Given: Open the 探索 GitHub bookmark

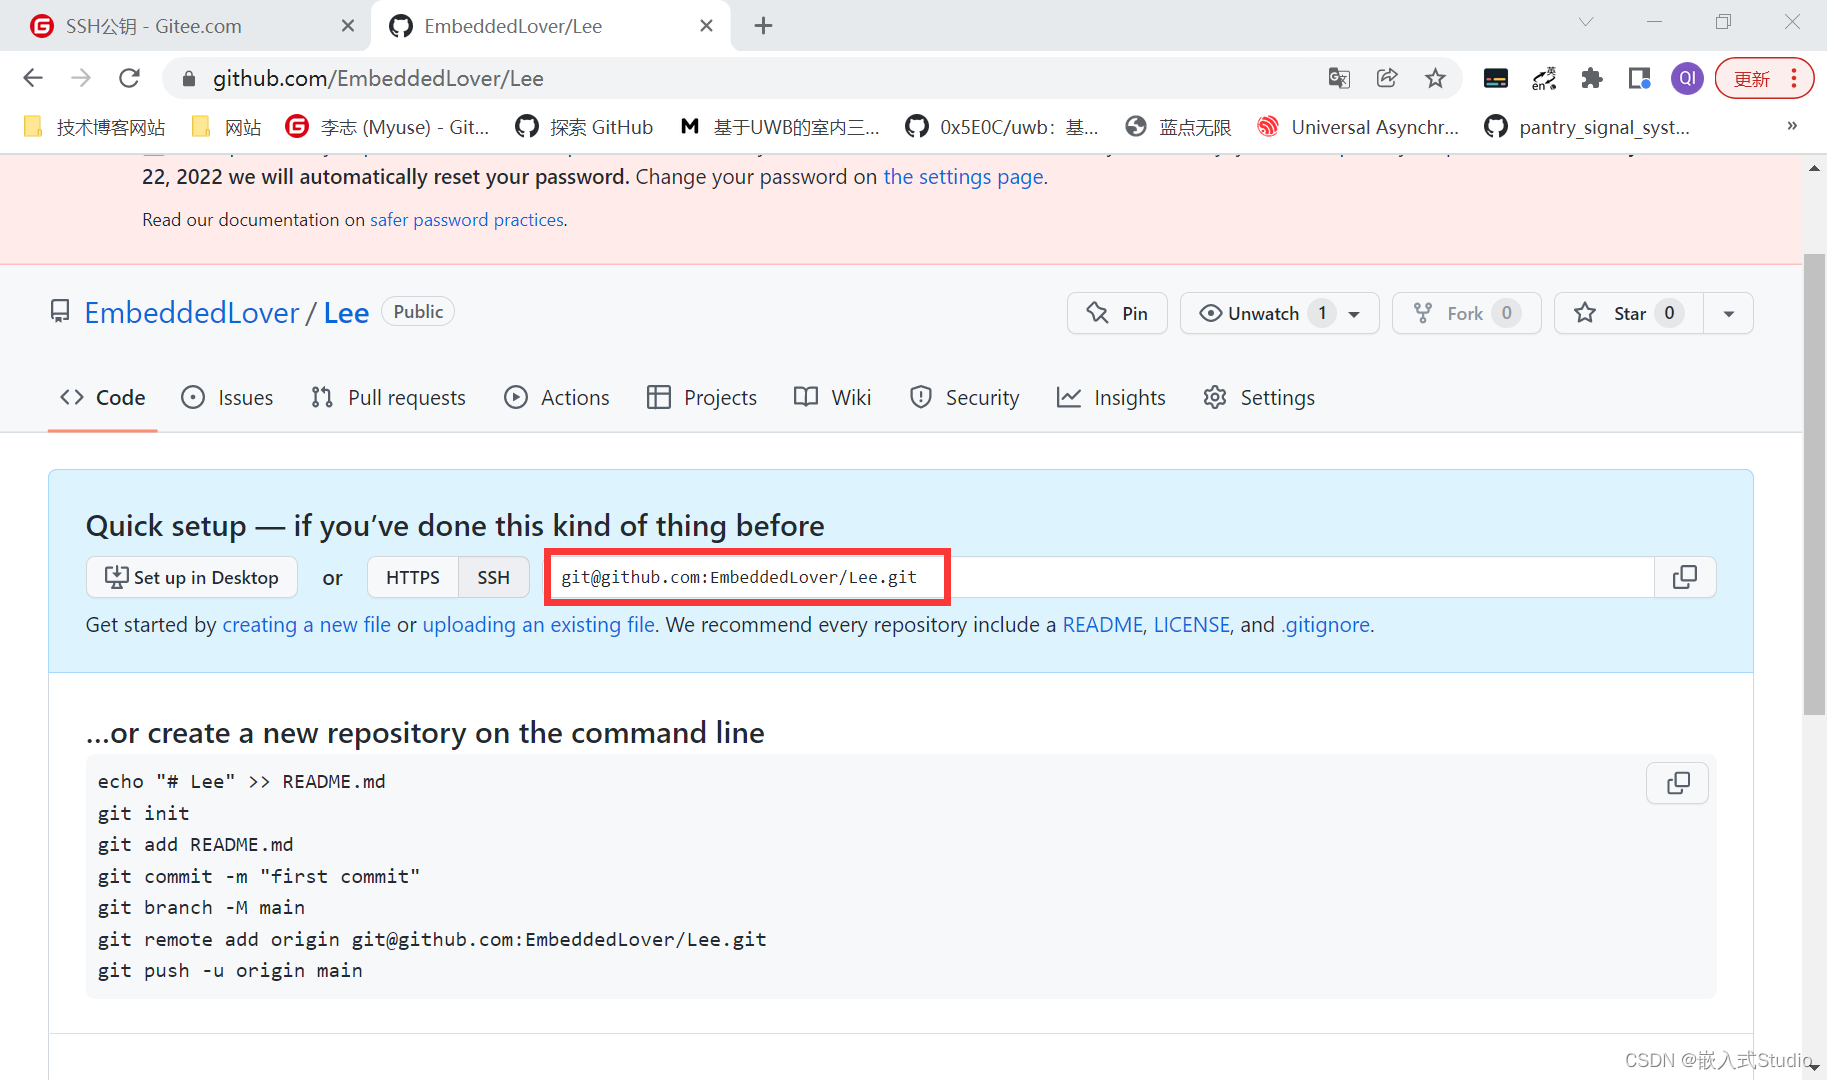Looking at the screenshot, I should tap(584, 127).
